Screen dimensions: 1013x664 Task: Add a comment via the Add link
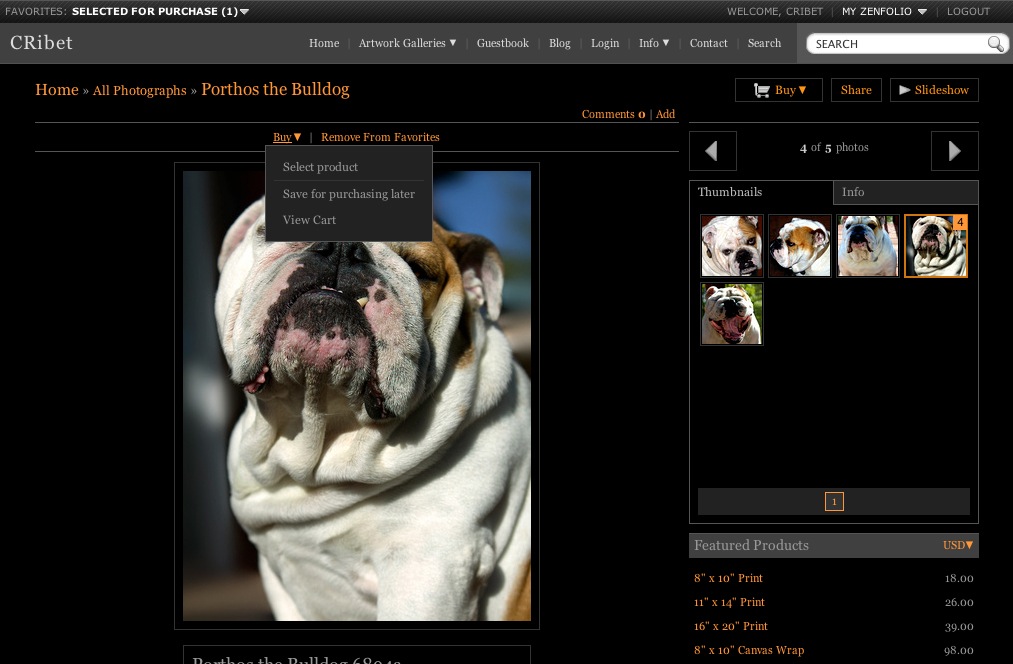click(665, 114)
